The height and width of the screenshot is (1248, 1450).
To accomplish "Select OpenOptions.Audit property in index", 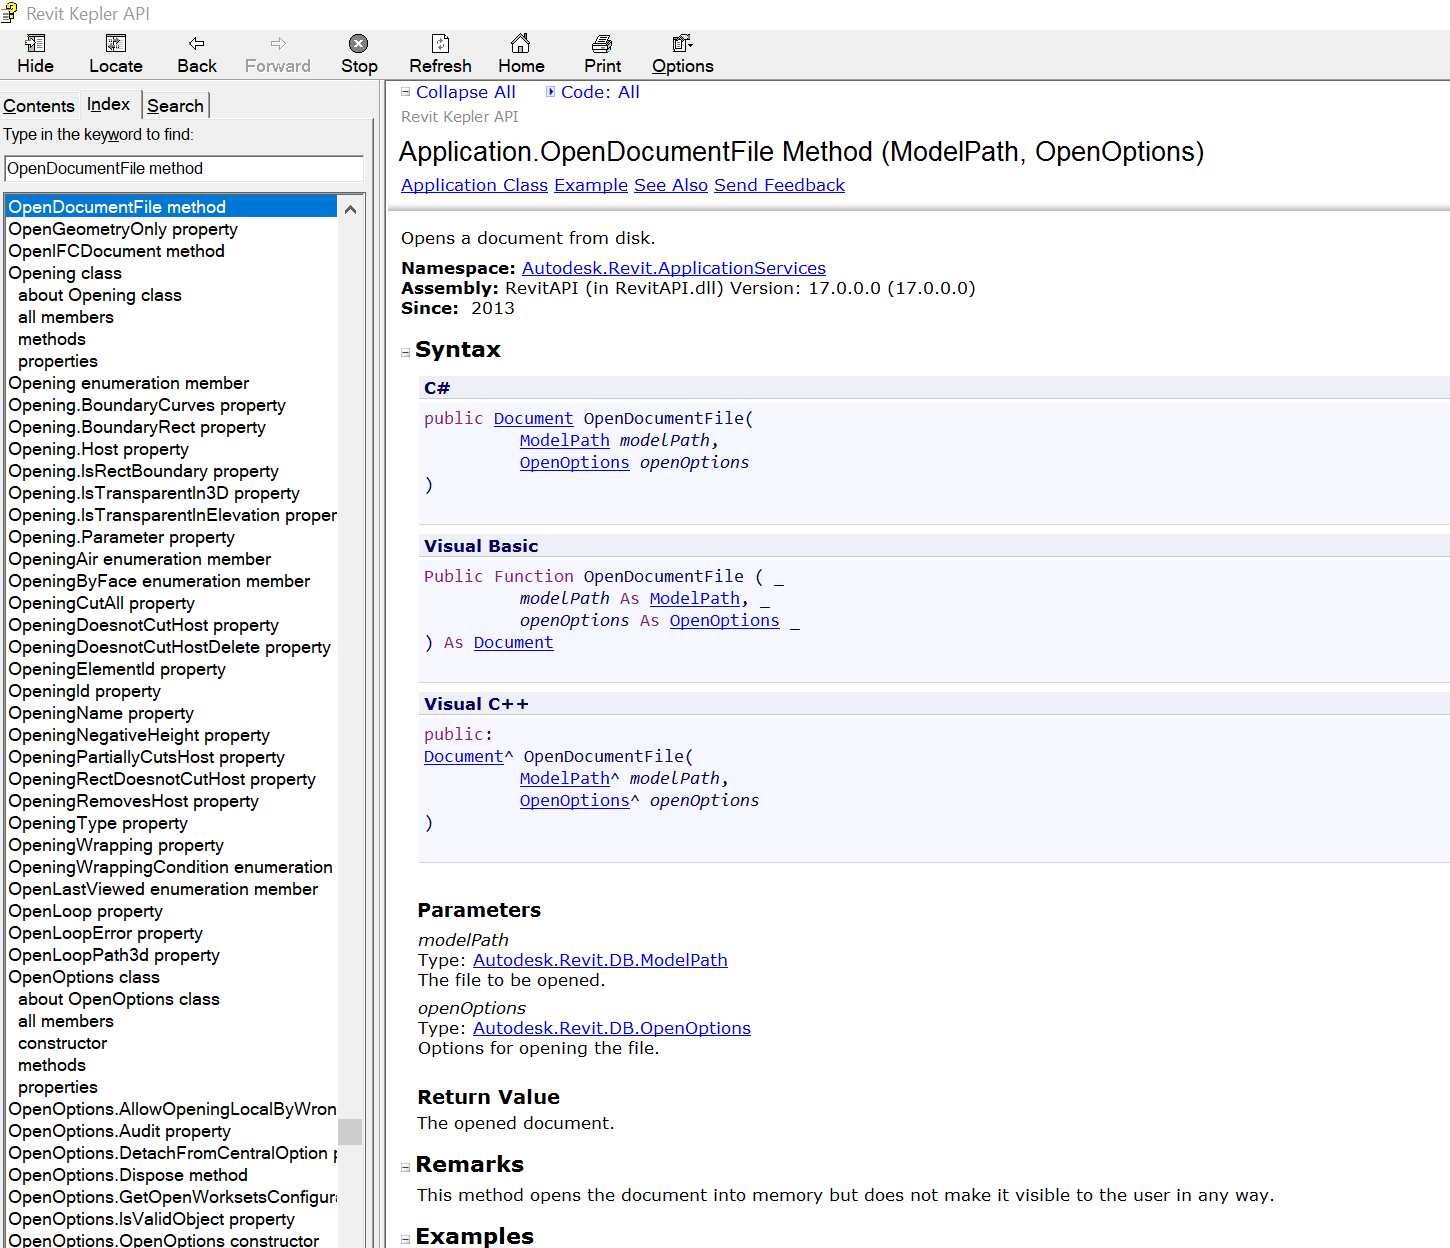I will click(x=120, y=1131).
